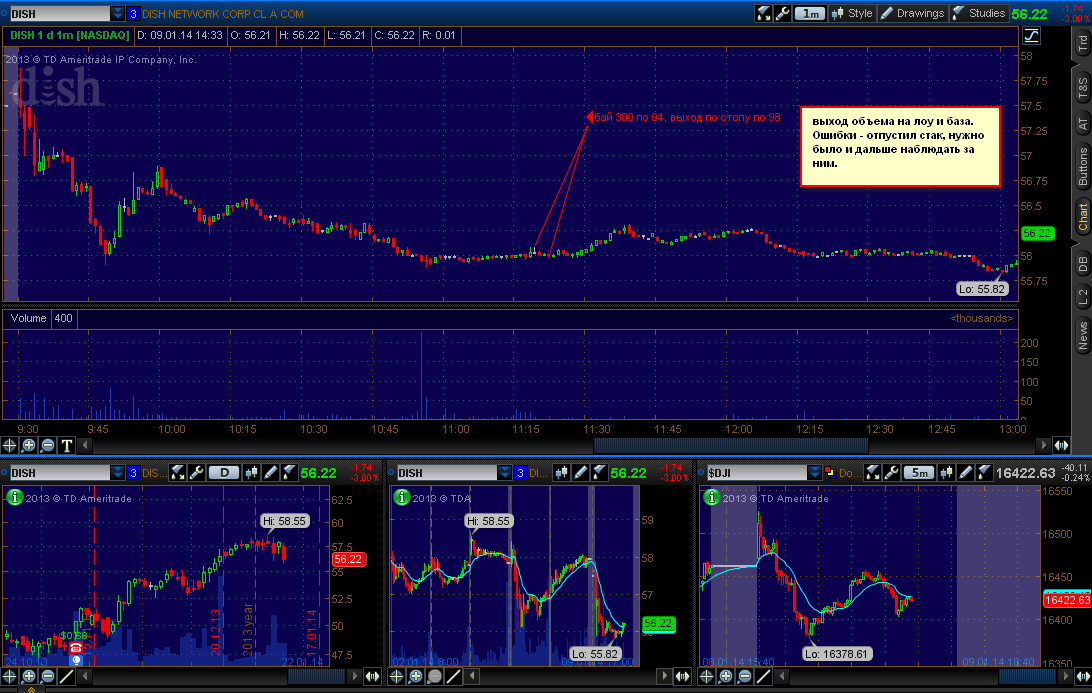1092x693 pixels.
Task: Expand symbol dropdown in the middle DISH panel
Action: tap(505, 473)
